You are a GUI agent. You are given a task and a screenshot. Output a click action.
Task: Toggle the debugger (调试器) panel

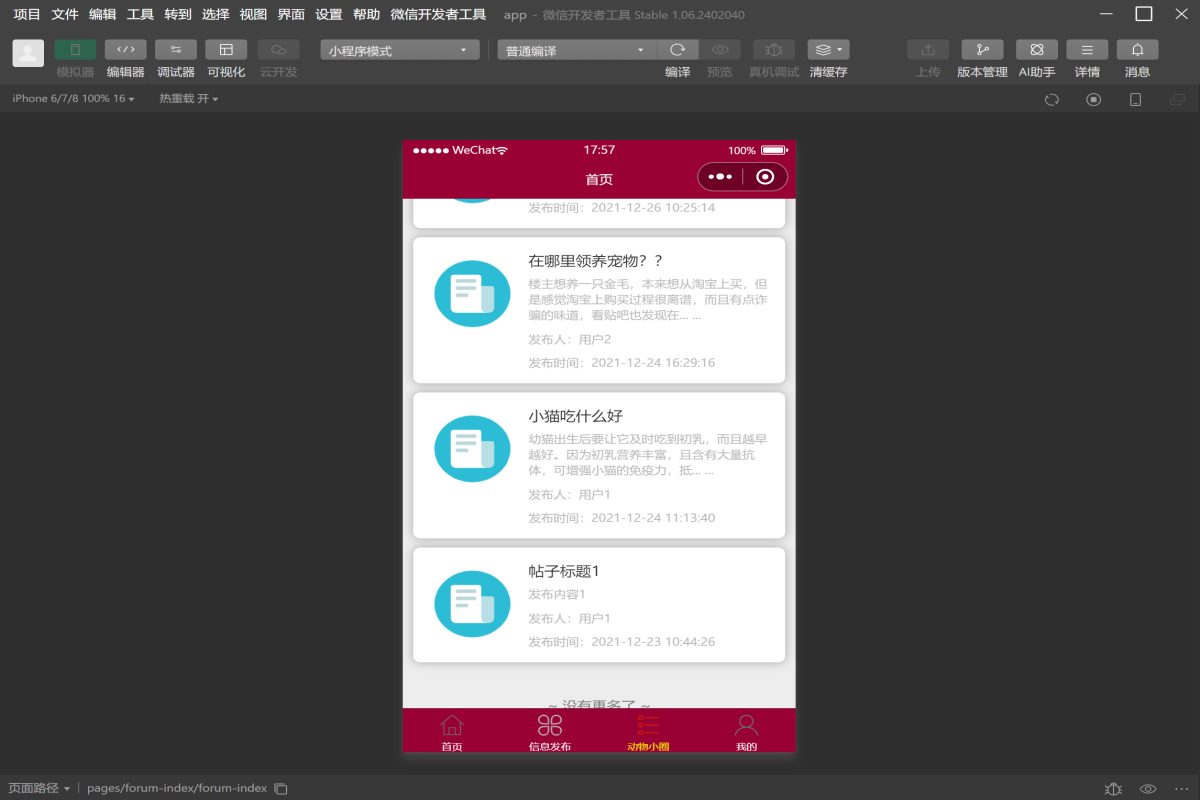(x=175, y=50)
